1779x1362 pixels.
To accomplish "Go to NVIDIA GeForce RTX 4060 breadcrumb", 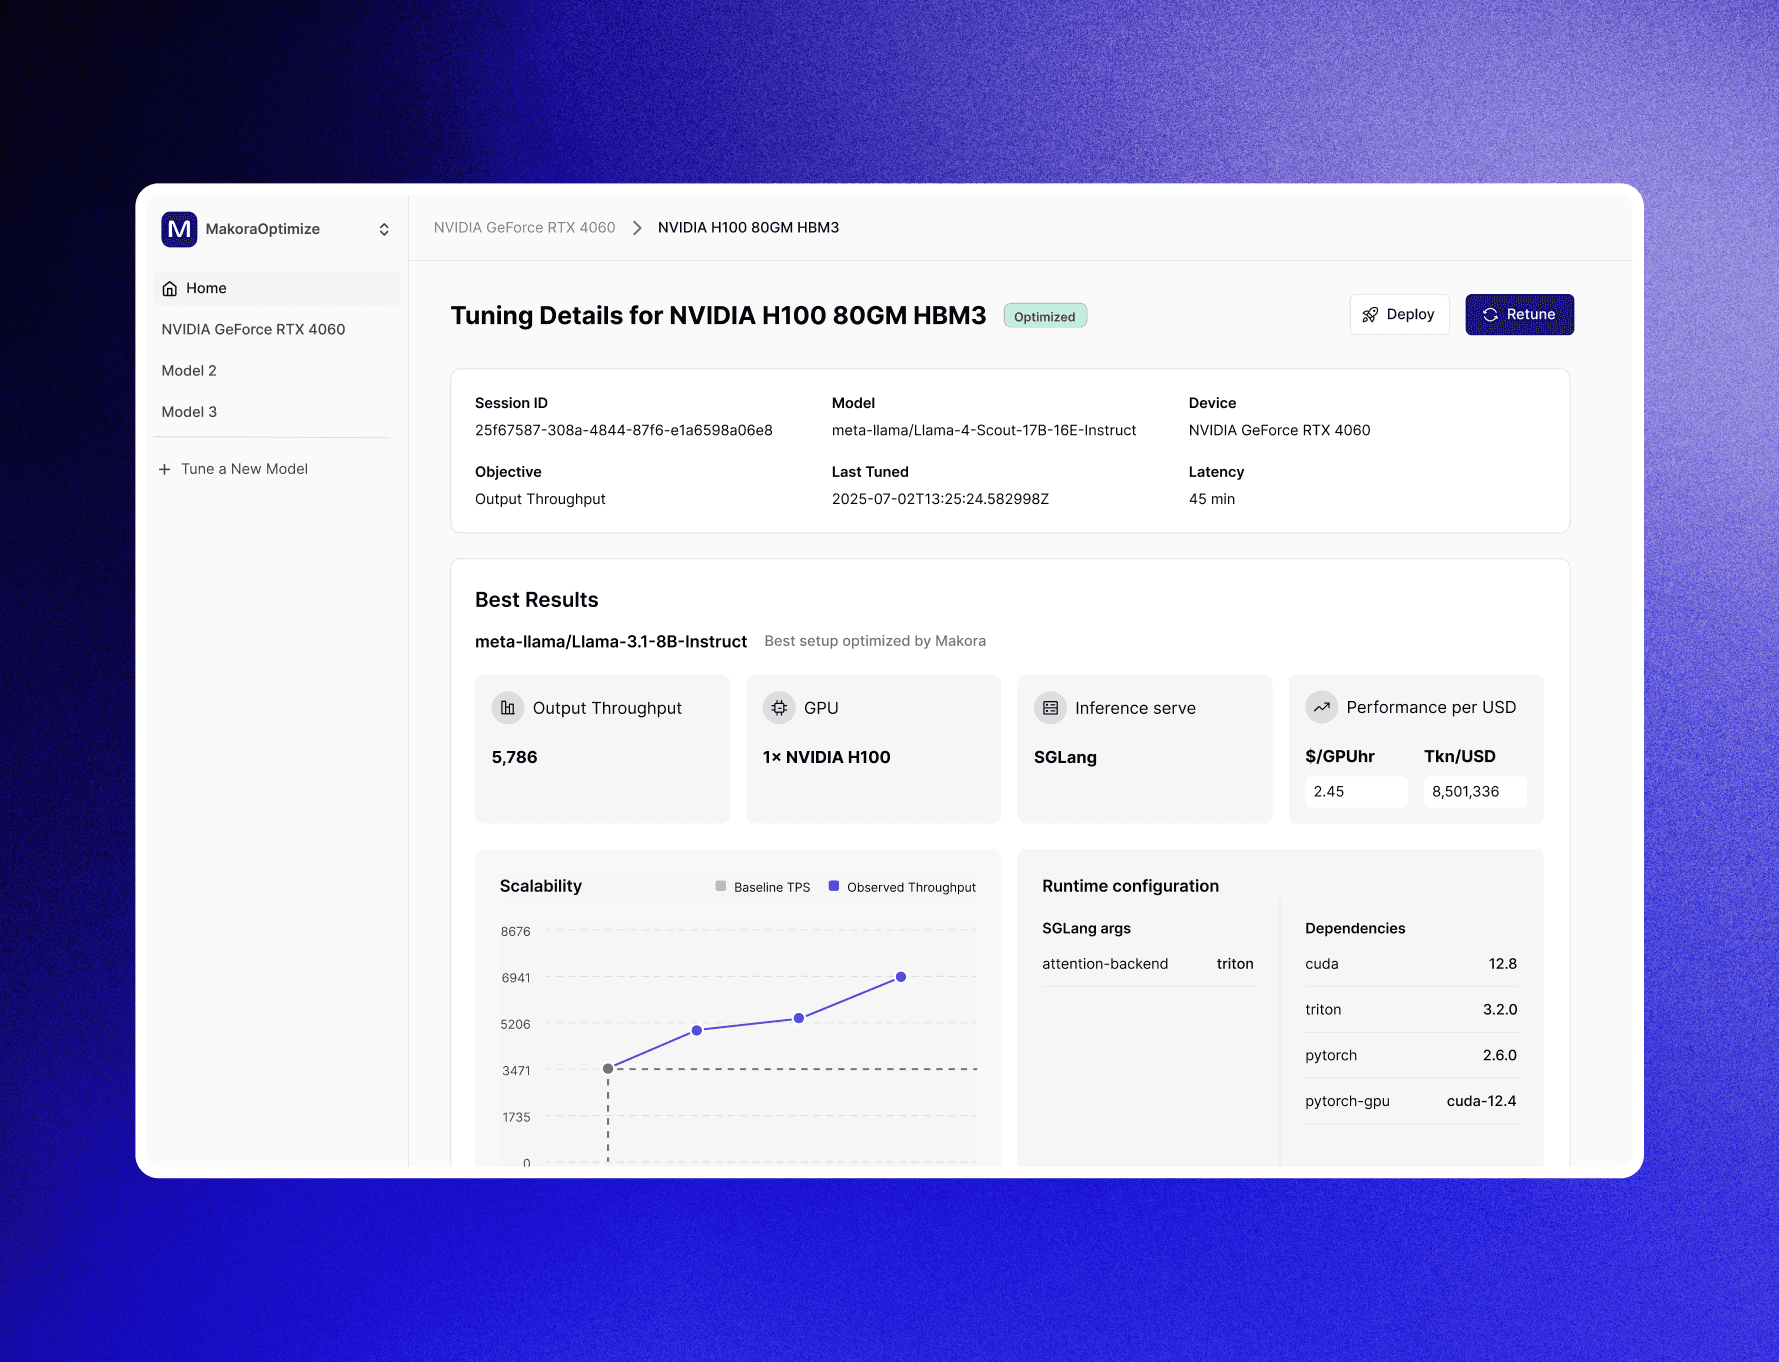I will point(524,227).
